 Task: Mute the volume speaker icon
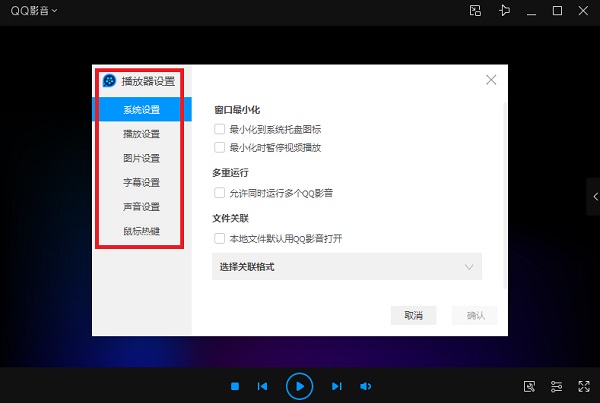[x=366, y=386]
